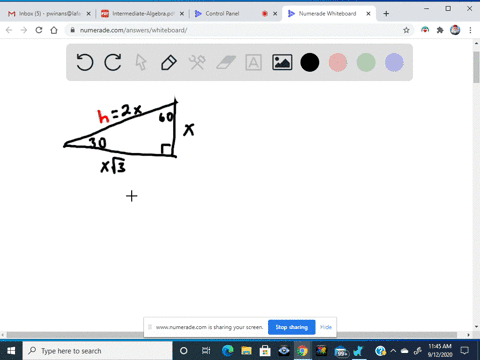Screen dimensions: 480x360
Task: Go to the browser home page
Action: click(x=54, y=30)
